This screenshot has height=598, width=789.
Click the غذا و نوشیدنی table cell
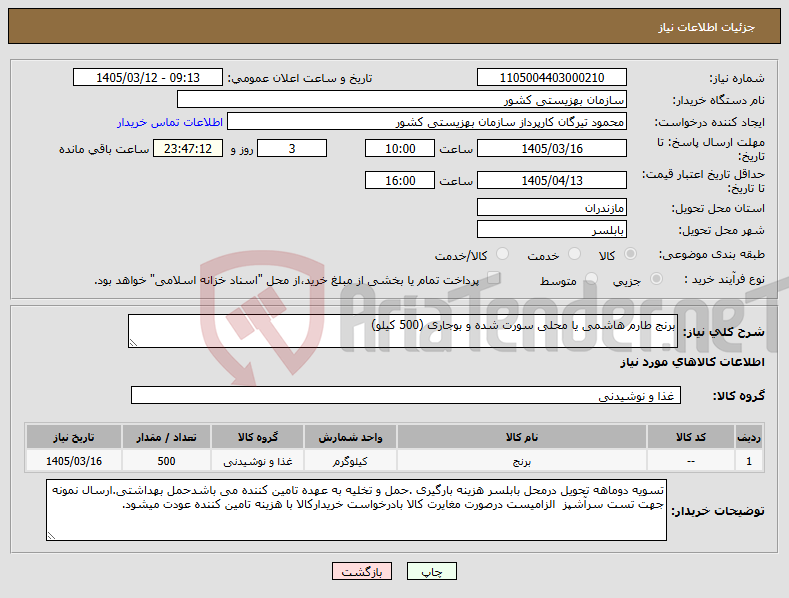tap(258, 461)
